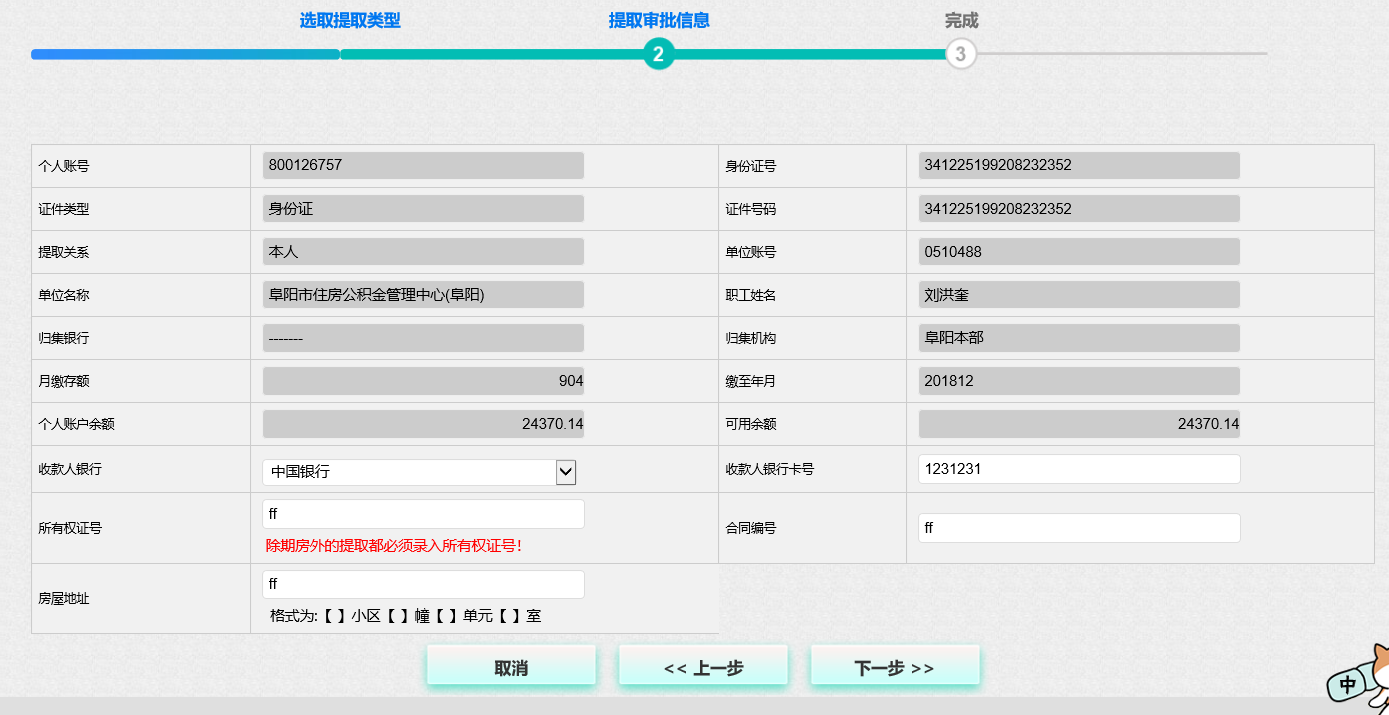Click the 合同编号 input field
Screen dimensions: 1389x715
tap(1079, 528)
